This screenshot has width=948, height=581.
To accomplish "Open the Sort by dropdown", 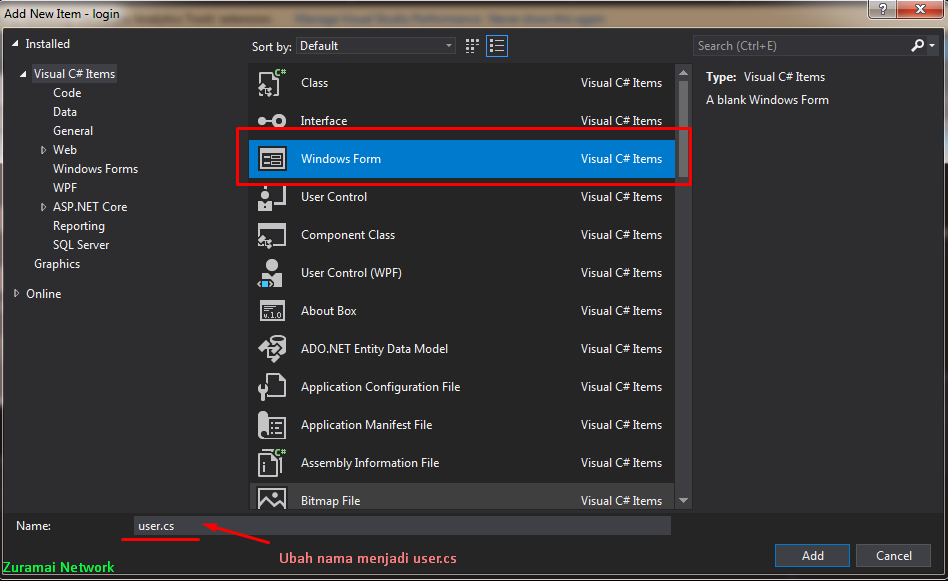I will 375,45.
